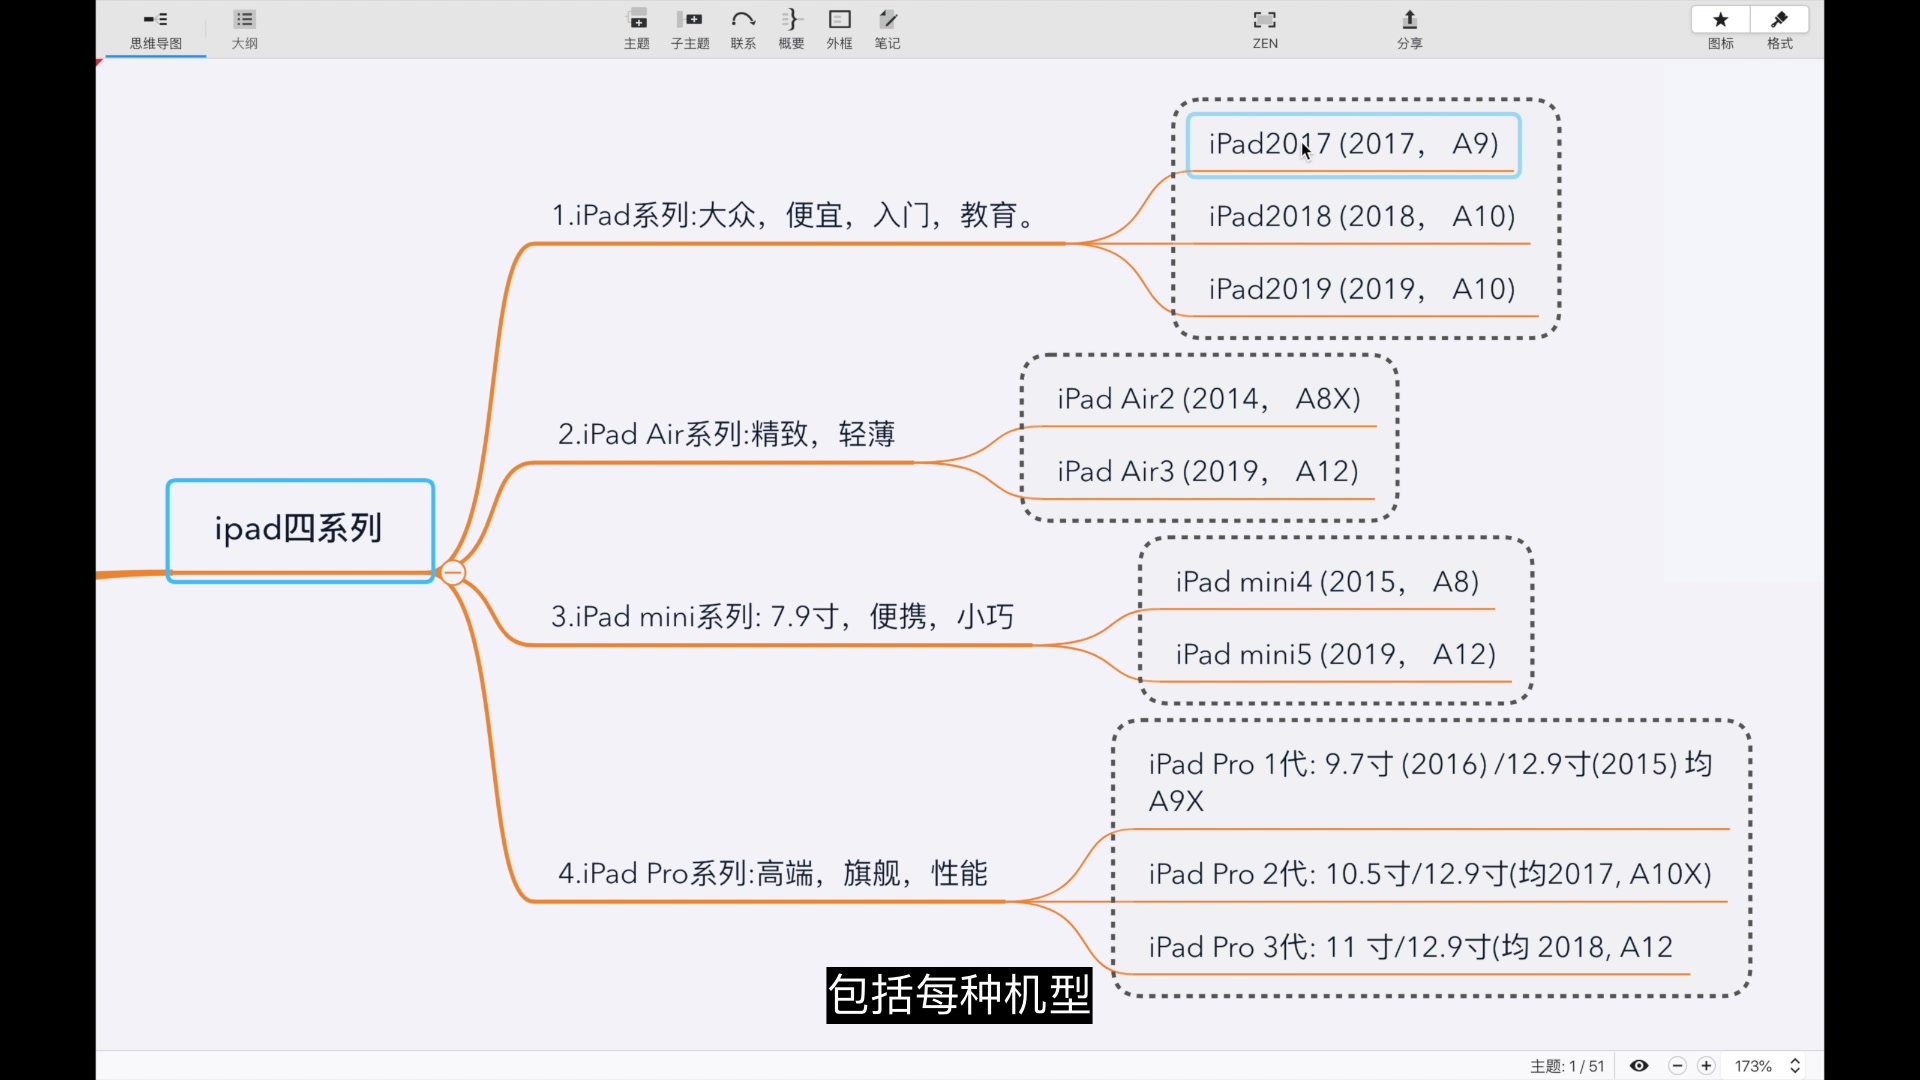Select topic 2.iPad Air系列:精致，轻薄
The width and height of the screenshot is (1920, 1080).
tap(727, 434)
